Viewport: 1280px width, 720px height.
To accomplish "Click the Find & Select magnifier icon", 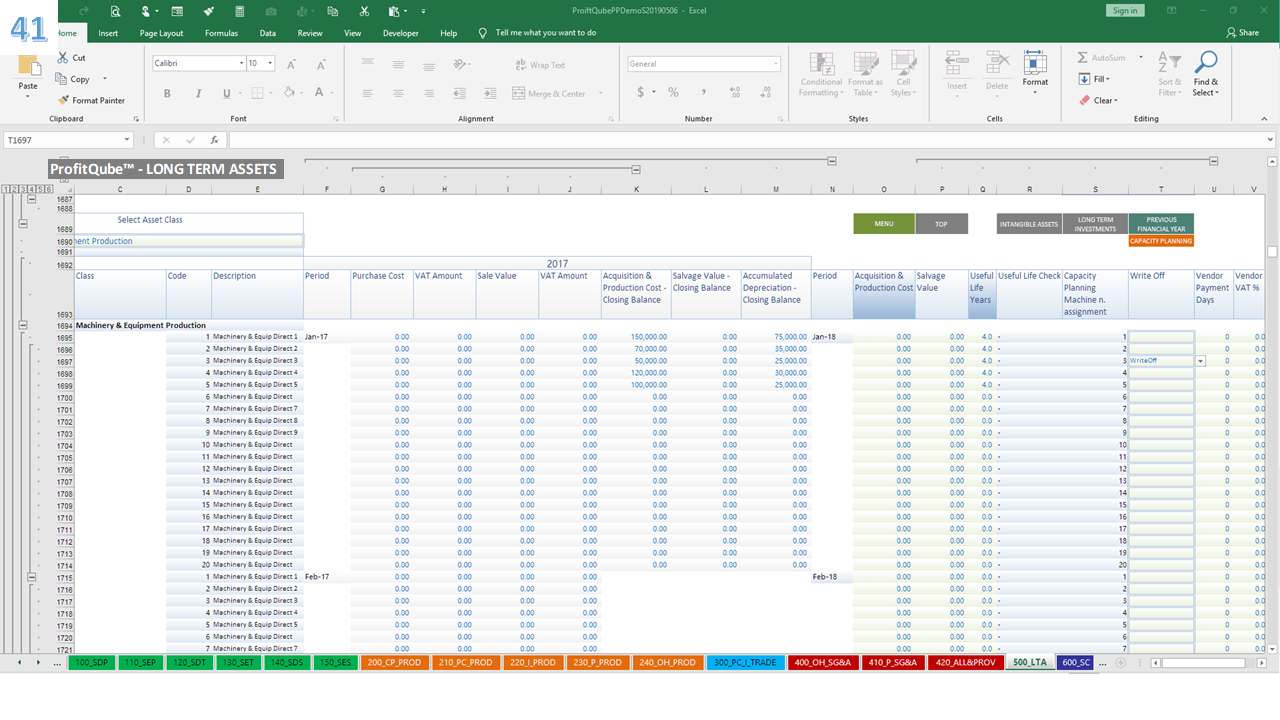I will (x=1206, y=63).
